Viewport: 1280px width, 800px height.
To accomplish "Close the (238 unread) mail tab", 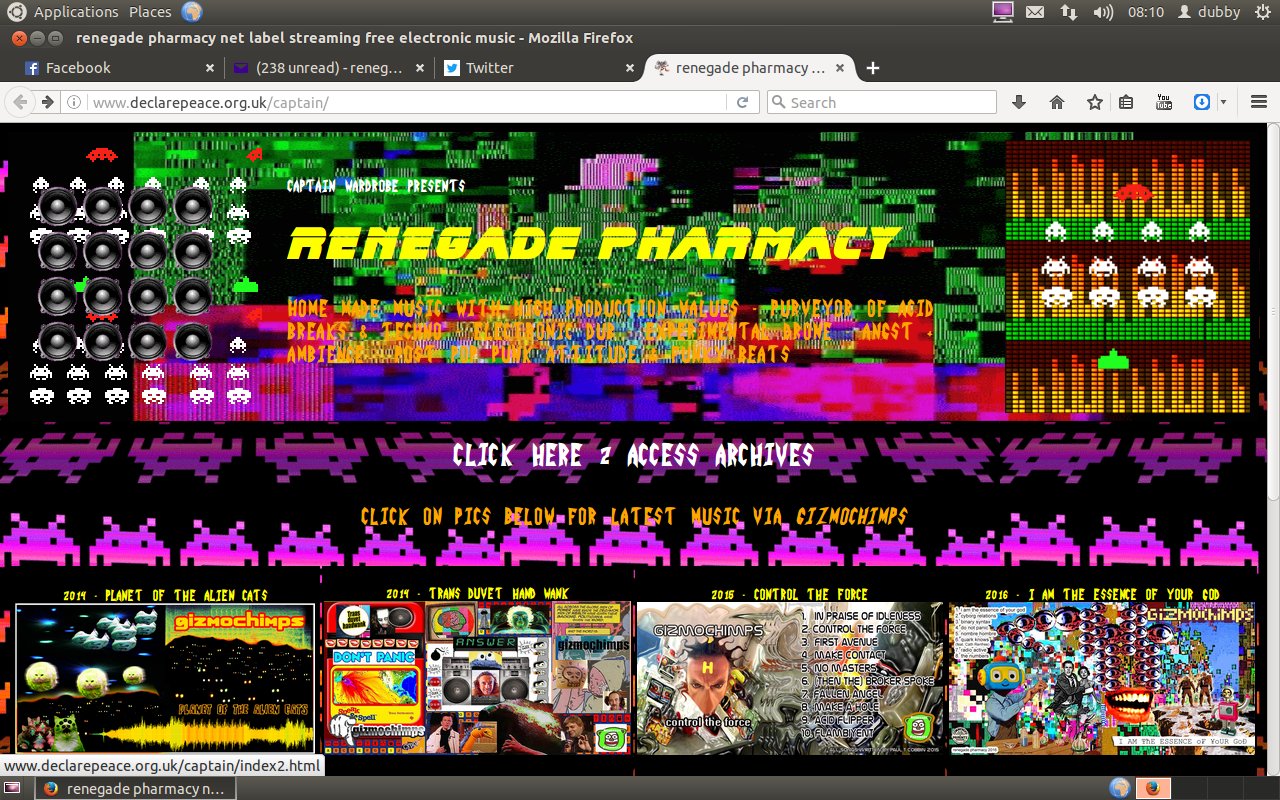I will tap(420, 68).
